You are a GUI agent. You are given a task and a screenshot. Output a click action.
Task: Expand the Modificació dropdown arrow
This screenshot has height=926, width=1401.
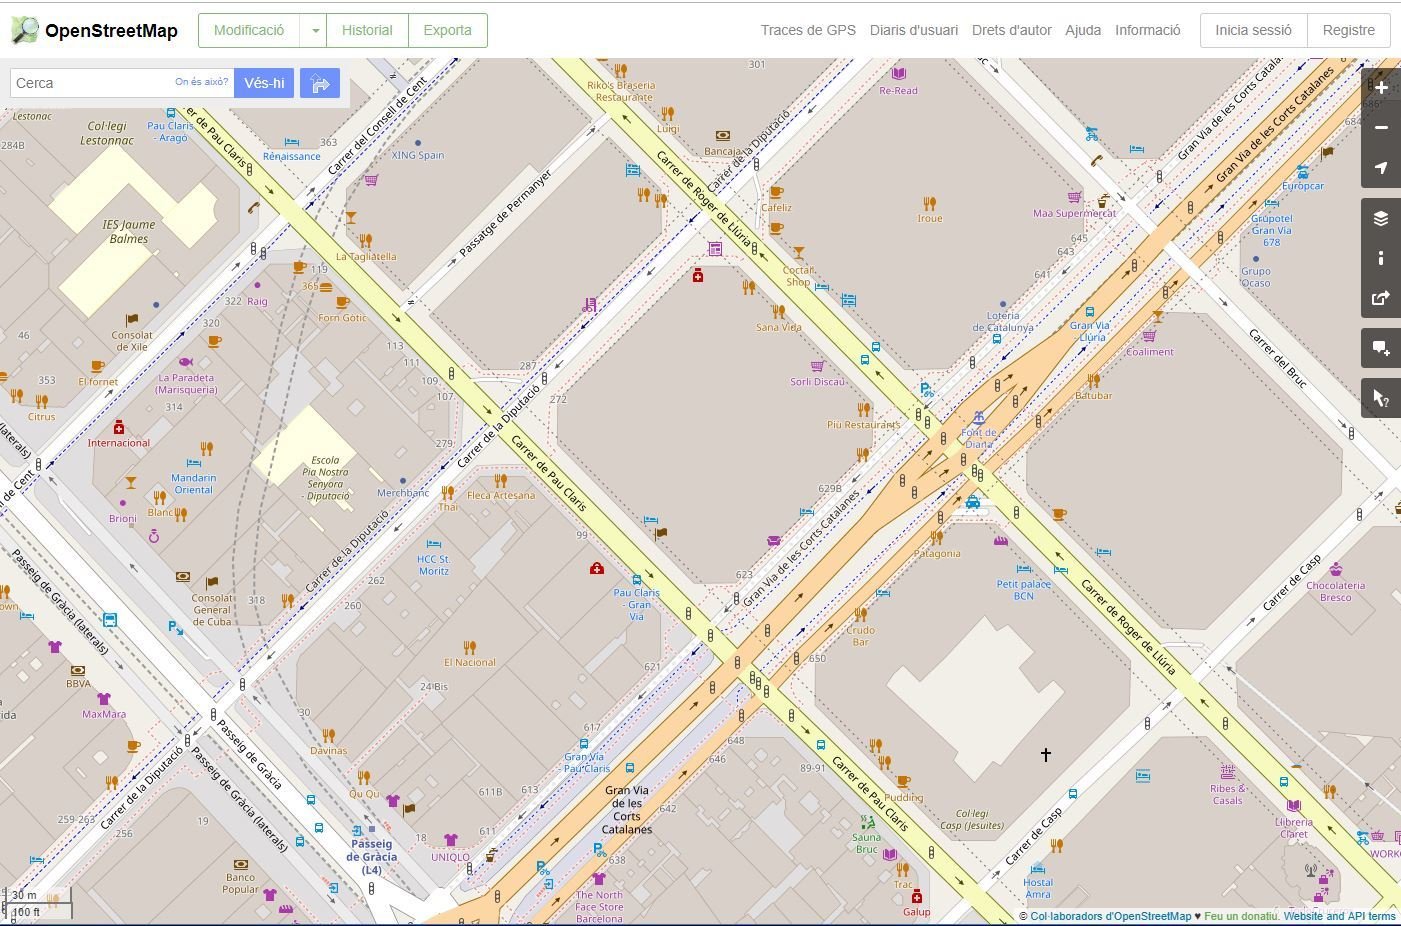click(x=314, y=30)
